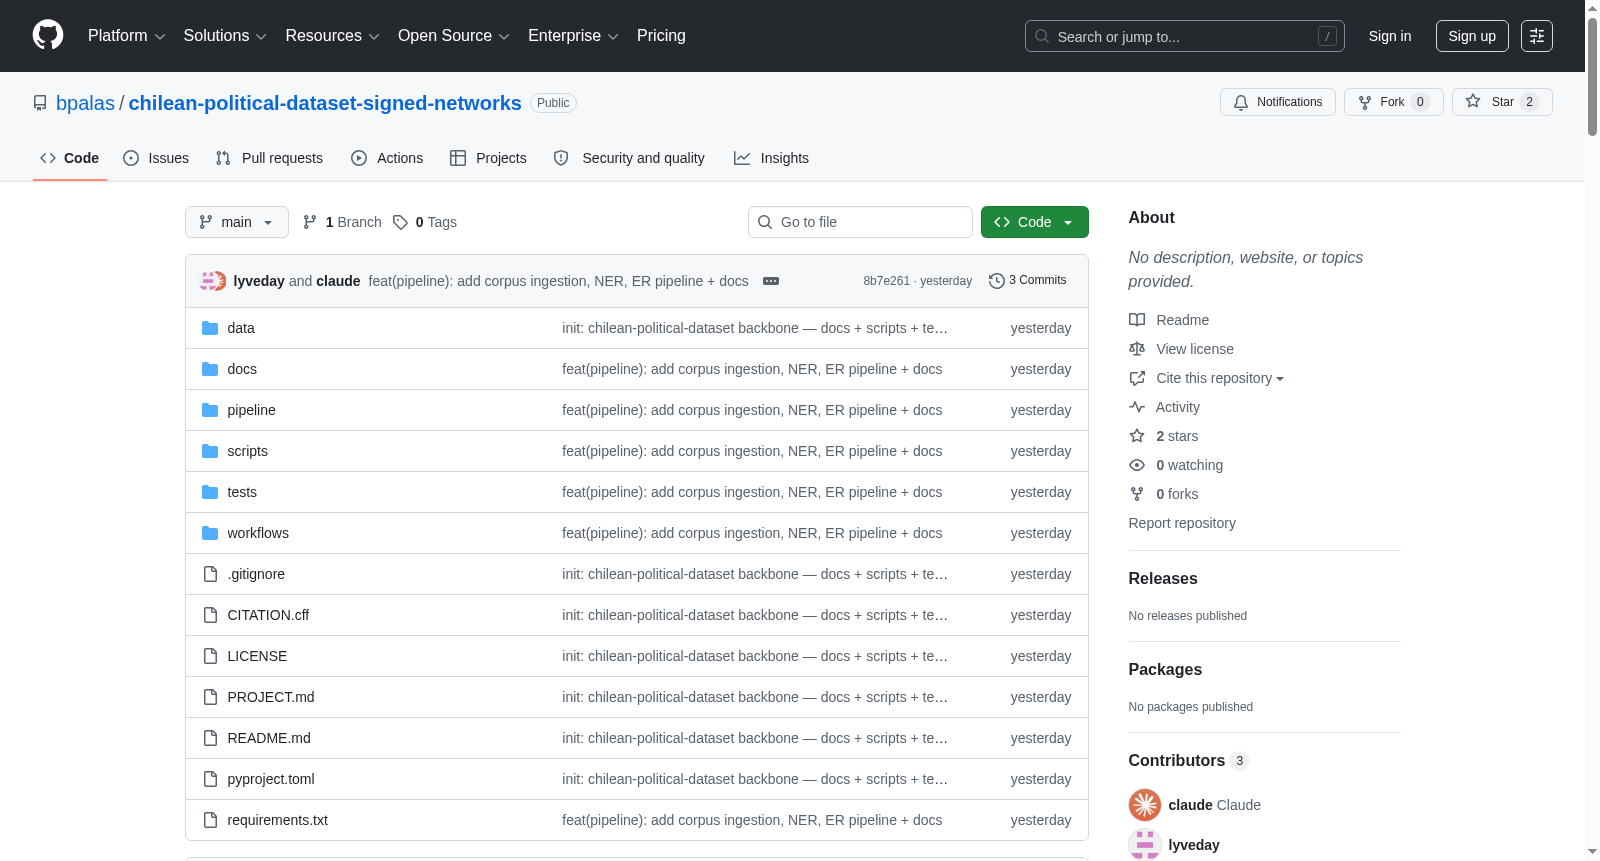Screen dimensions: 1600x861
Task: Open the 0 forks link
Action: pos(1177,494)
